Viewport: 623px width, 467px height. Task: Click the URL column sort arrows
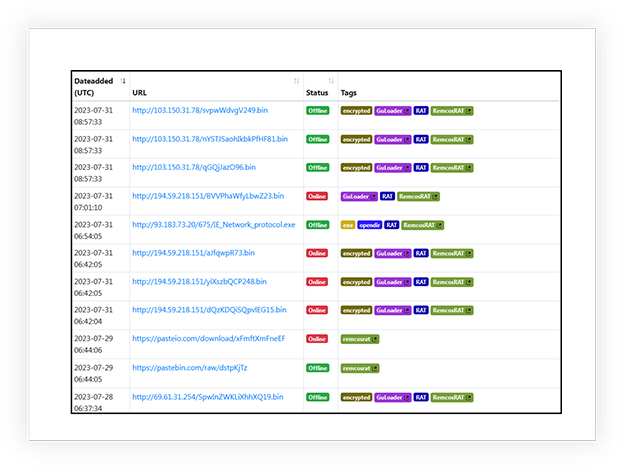click(x=296, y=81)
